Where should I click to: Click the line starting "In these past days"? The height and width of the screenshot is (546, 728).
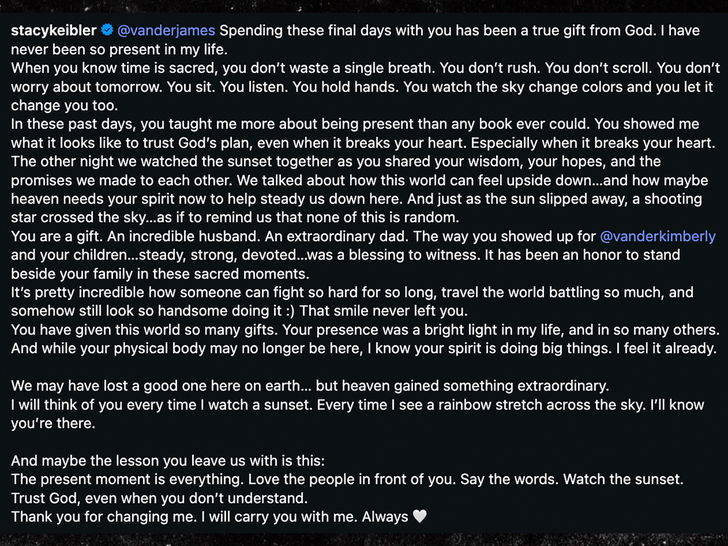tap(300, 124)
